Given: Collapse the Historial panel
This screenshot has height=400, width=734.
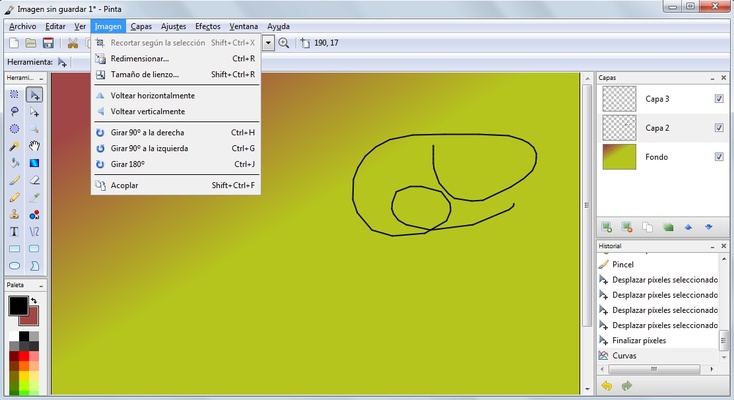Looking at the screenshot, I should (x=712, y=246).
